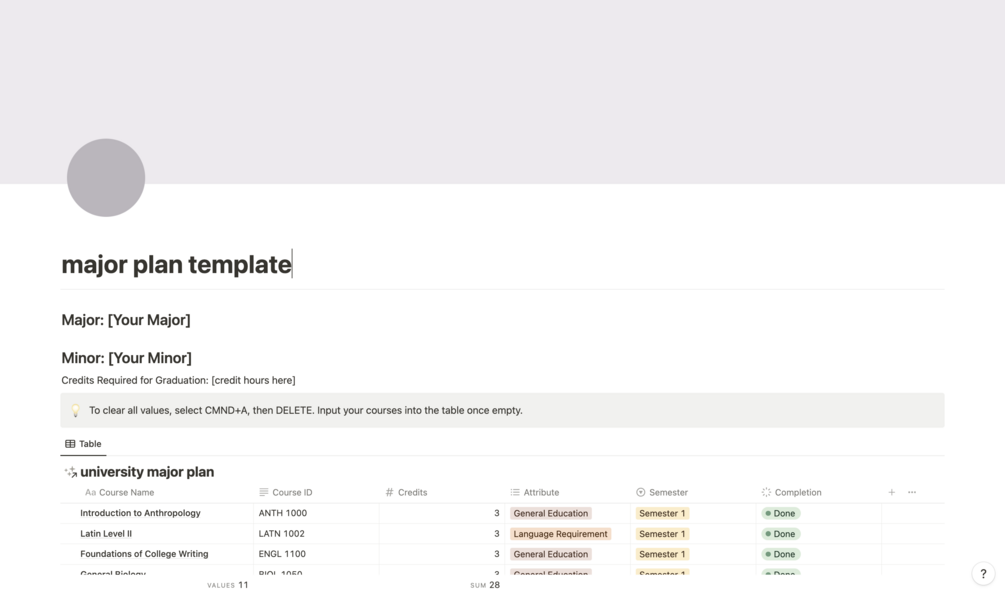The height and width of the screenshot is (595, 1005).
Task: Click the SUM 28 credits calculation
Action: [x=486, y=585]
